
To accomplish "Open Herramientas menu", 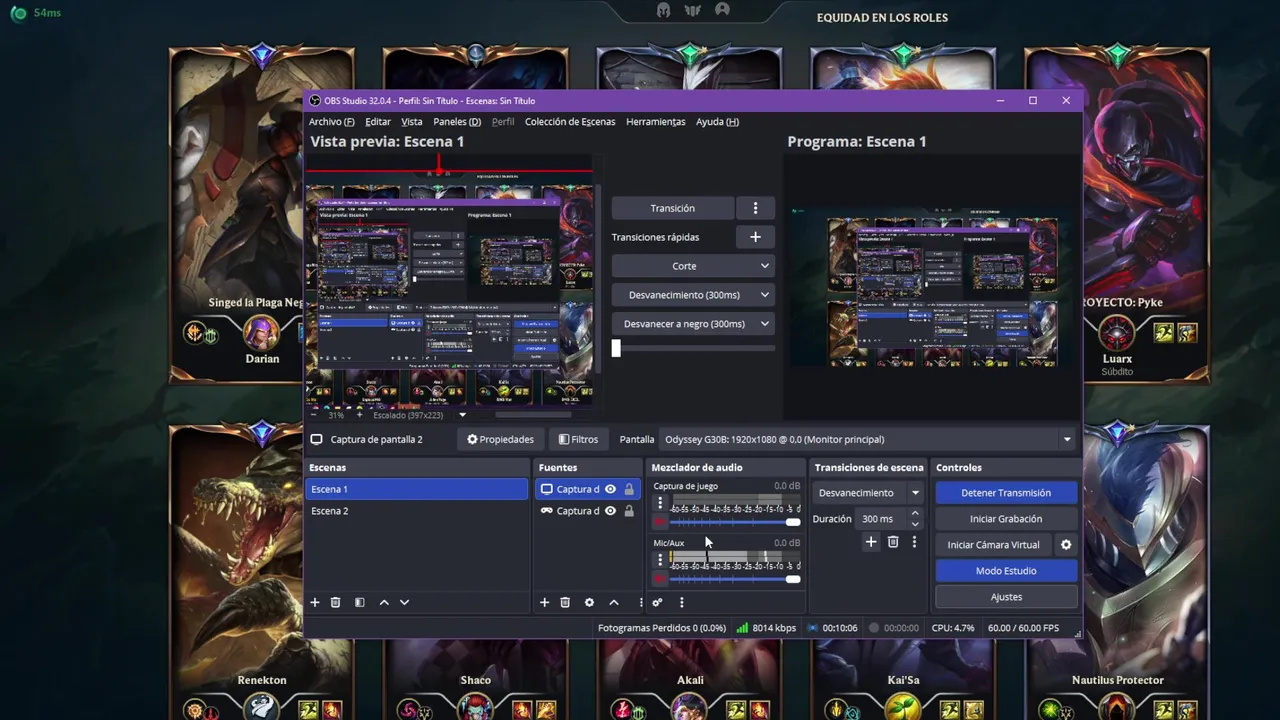I will point(656,122).
